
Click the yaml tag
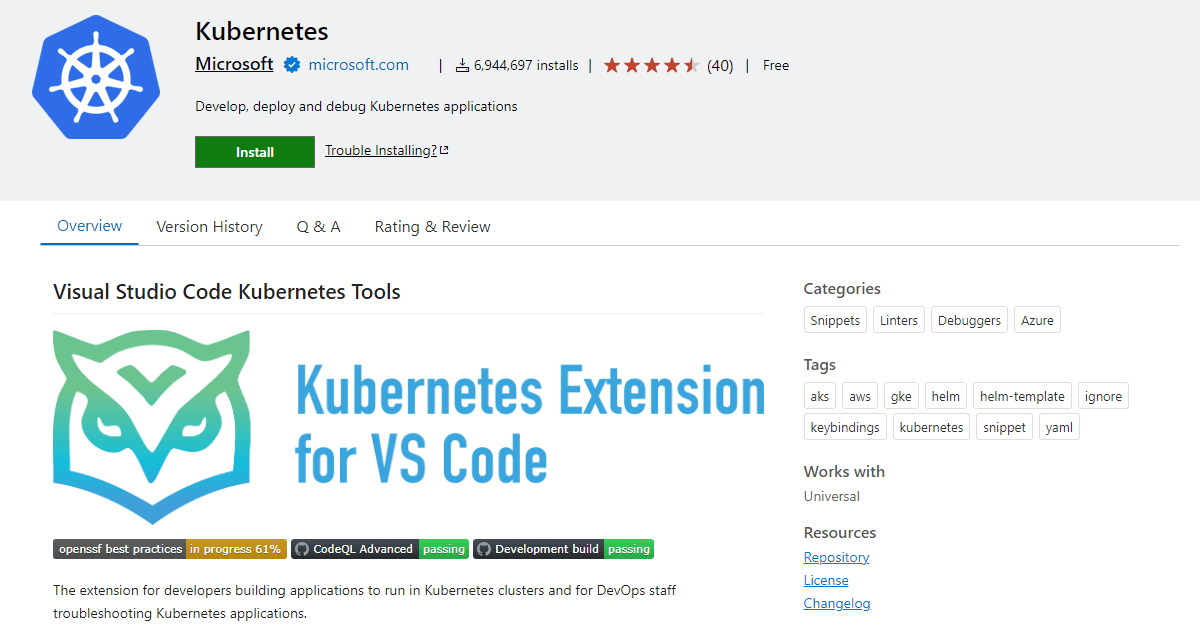1059,427
